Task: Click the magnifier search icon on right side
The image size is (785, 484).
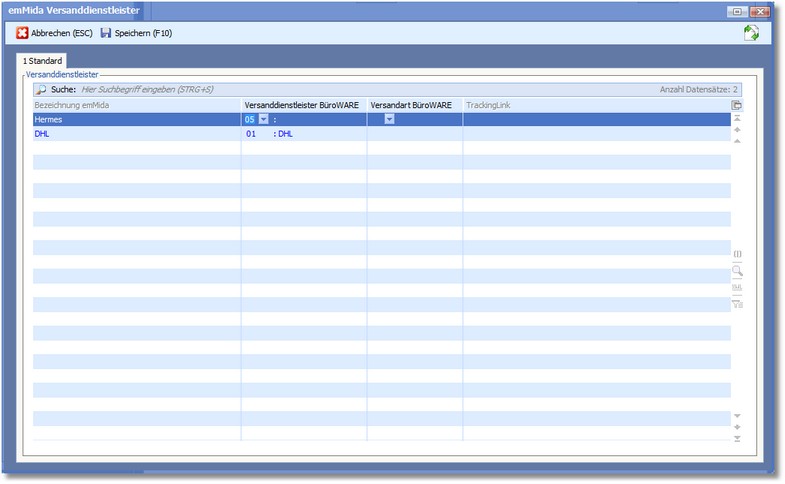Action: [737, 271]
